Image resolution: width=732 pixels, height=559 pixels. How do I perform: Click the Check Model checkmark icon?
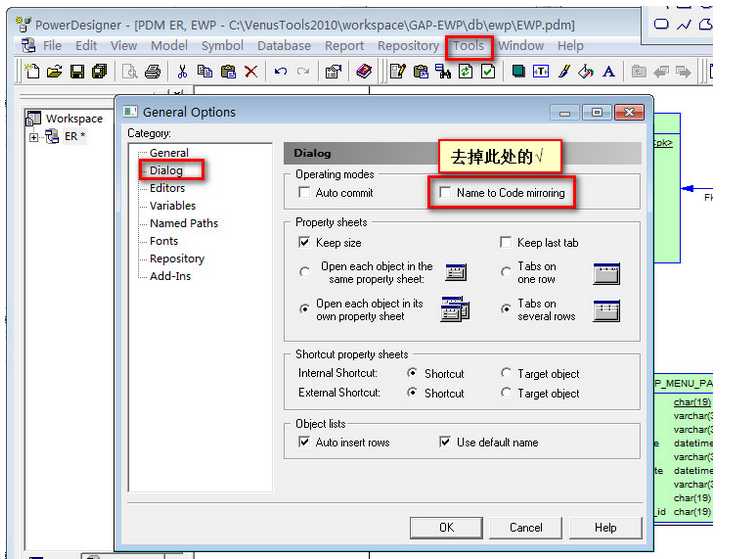click(x=488, y=71)
